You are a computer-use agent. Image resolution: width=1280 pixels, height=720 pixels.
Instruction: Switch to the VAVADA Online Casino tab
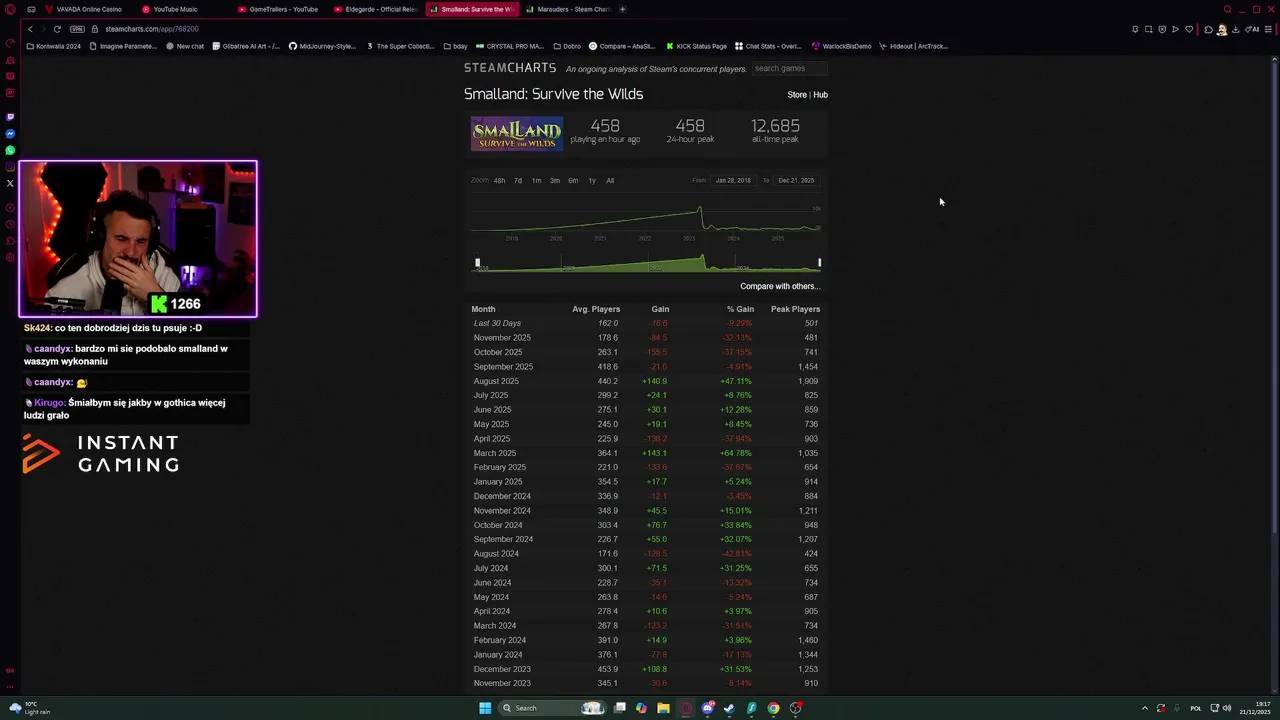(x=83, y=9)
